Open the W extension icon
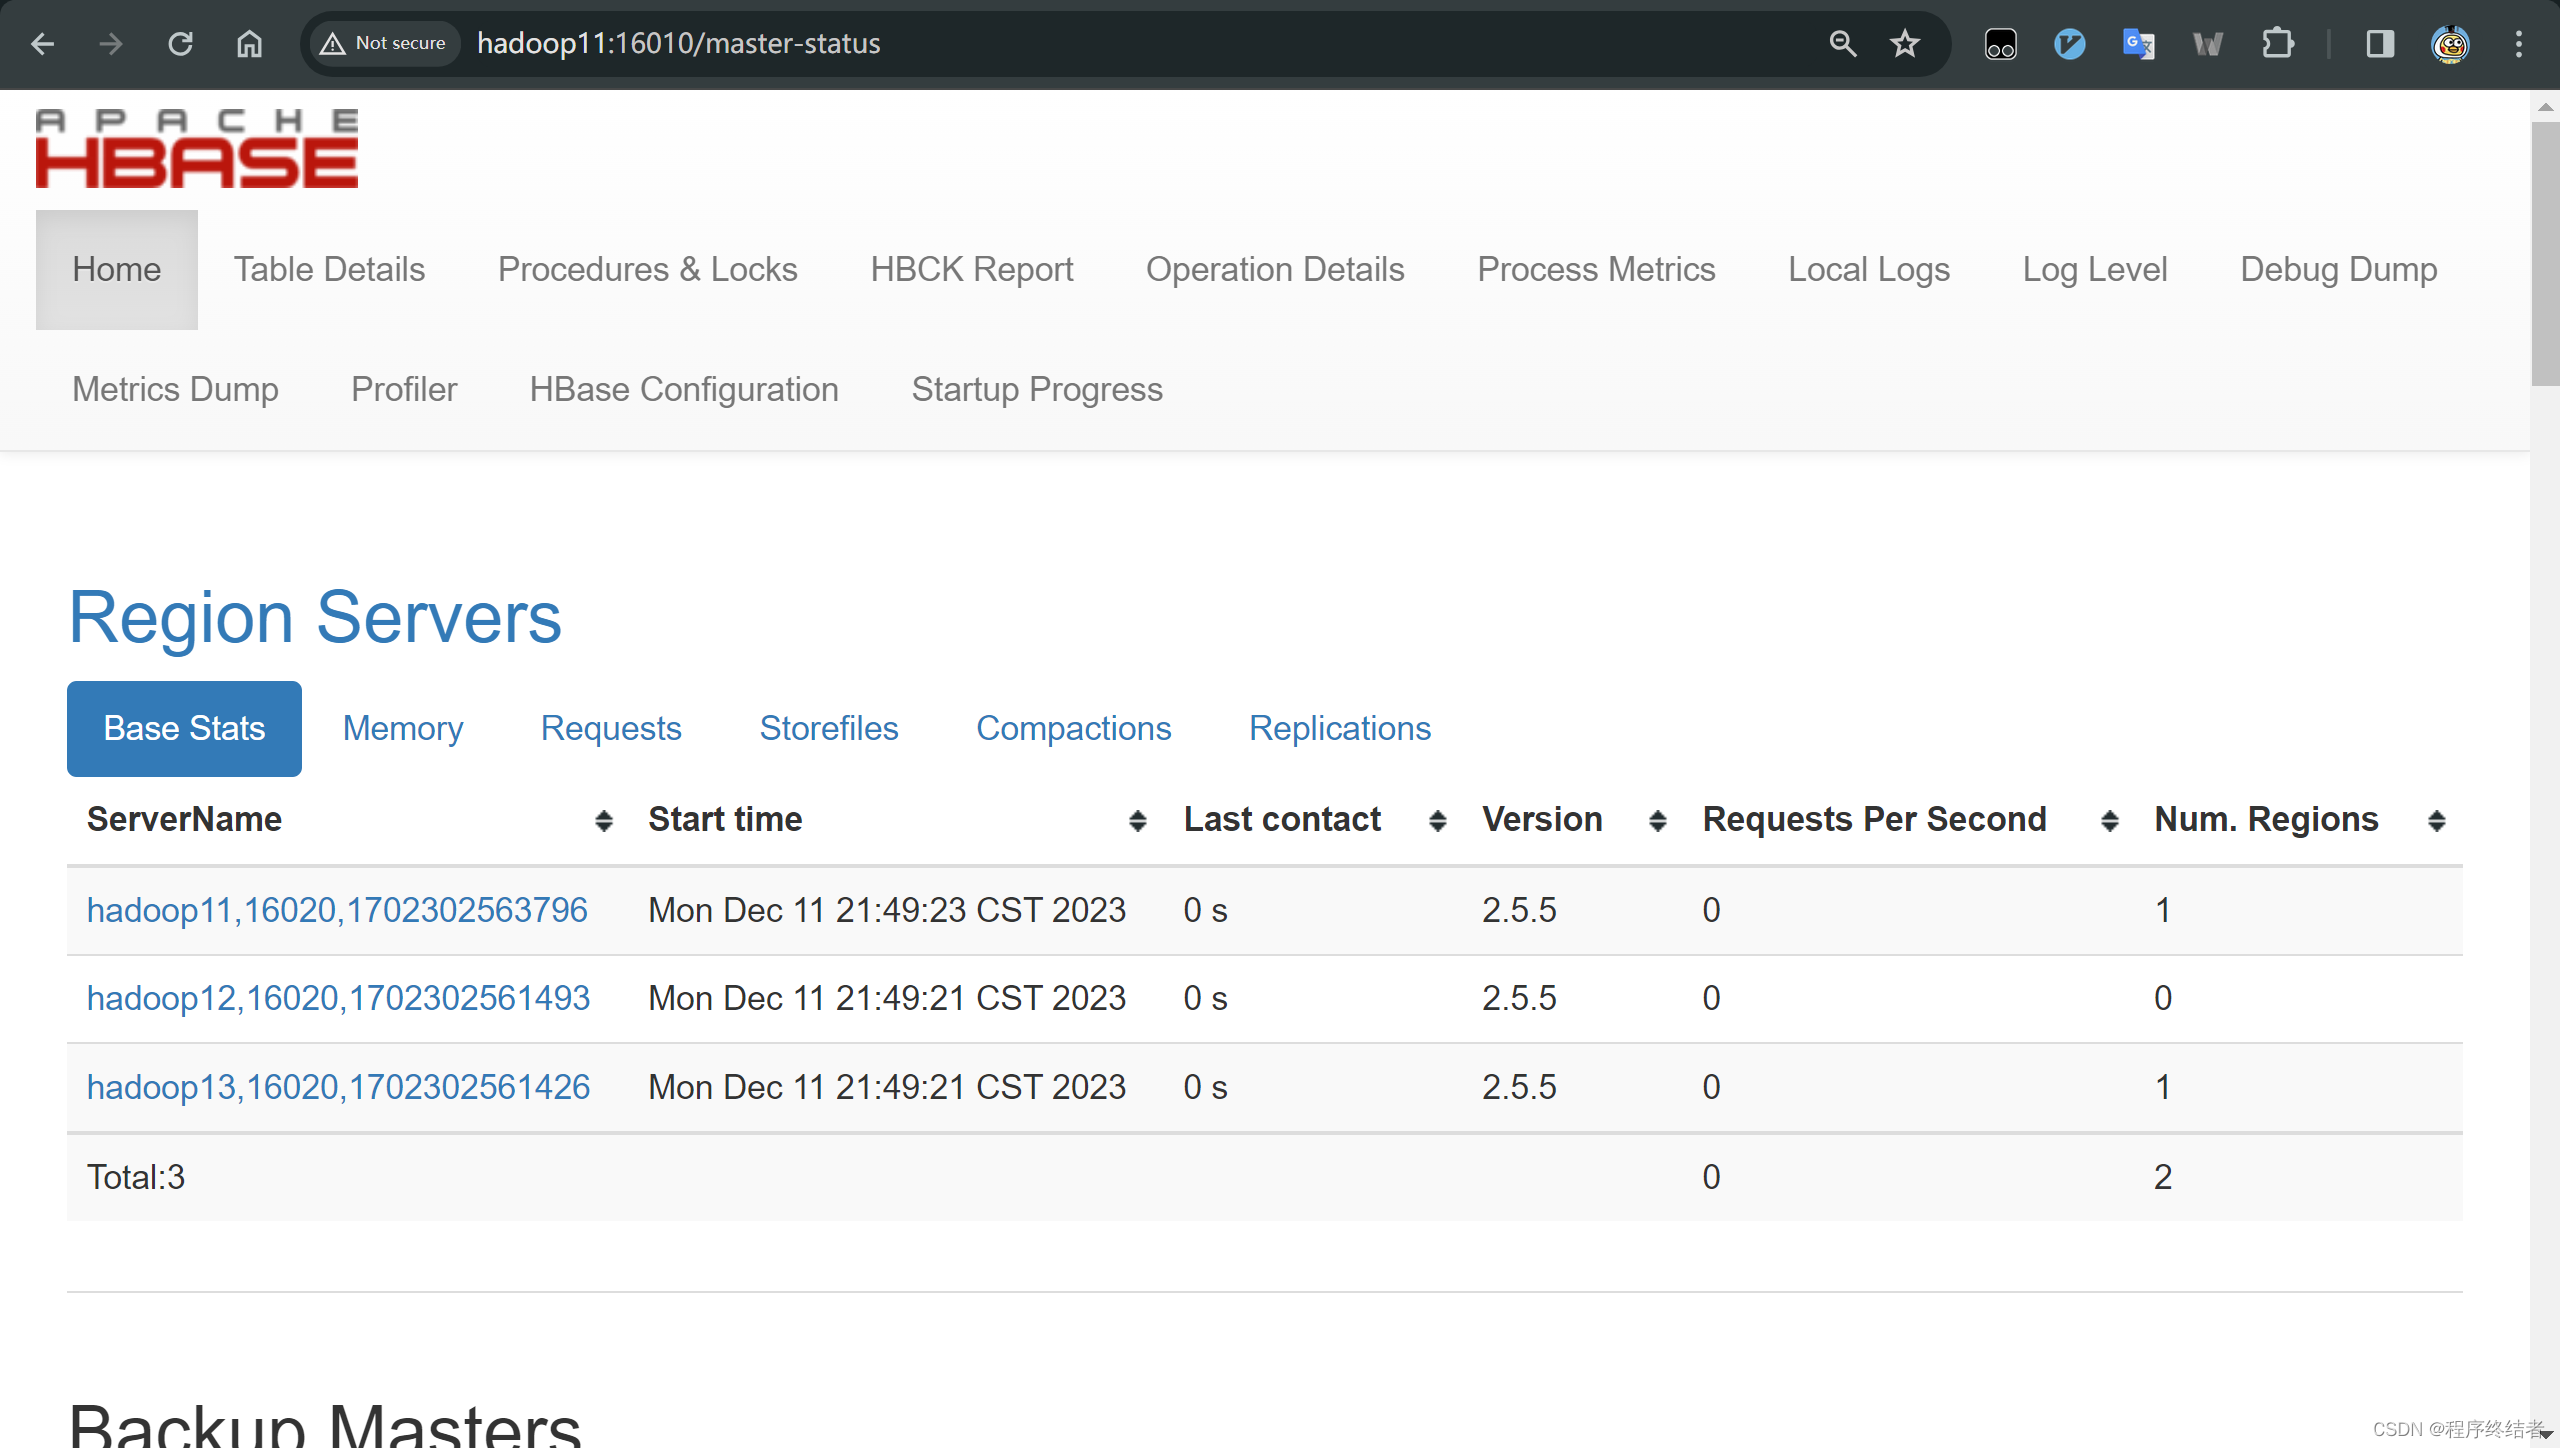2560x1448 pixels. click(2207, 44)
